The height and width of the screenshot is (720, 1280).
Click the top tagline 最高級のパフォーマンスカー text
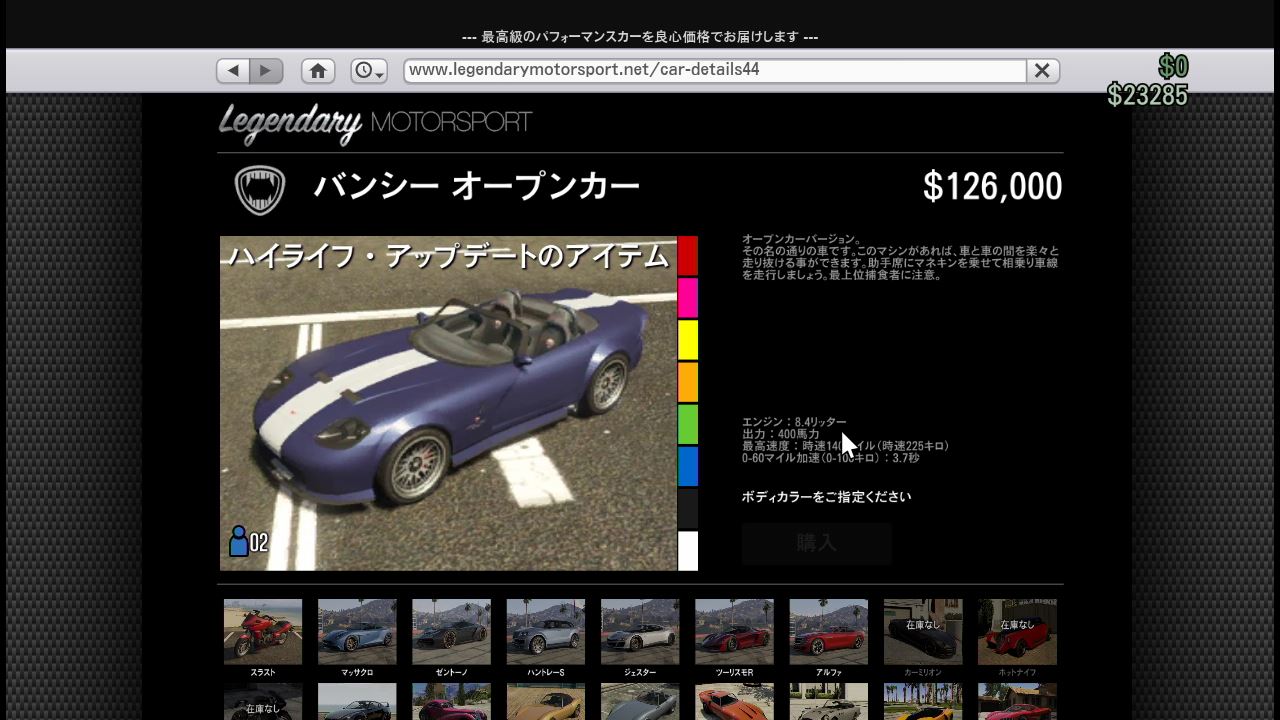[640, 37]
